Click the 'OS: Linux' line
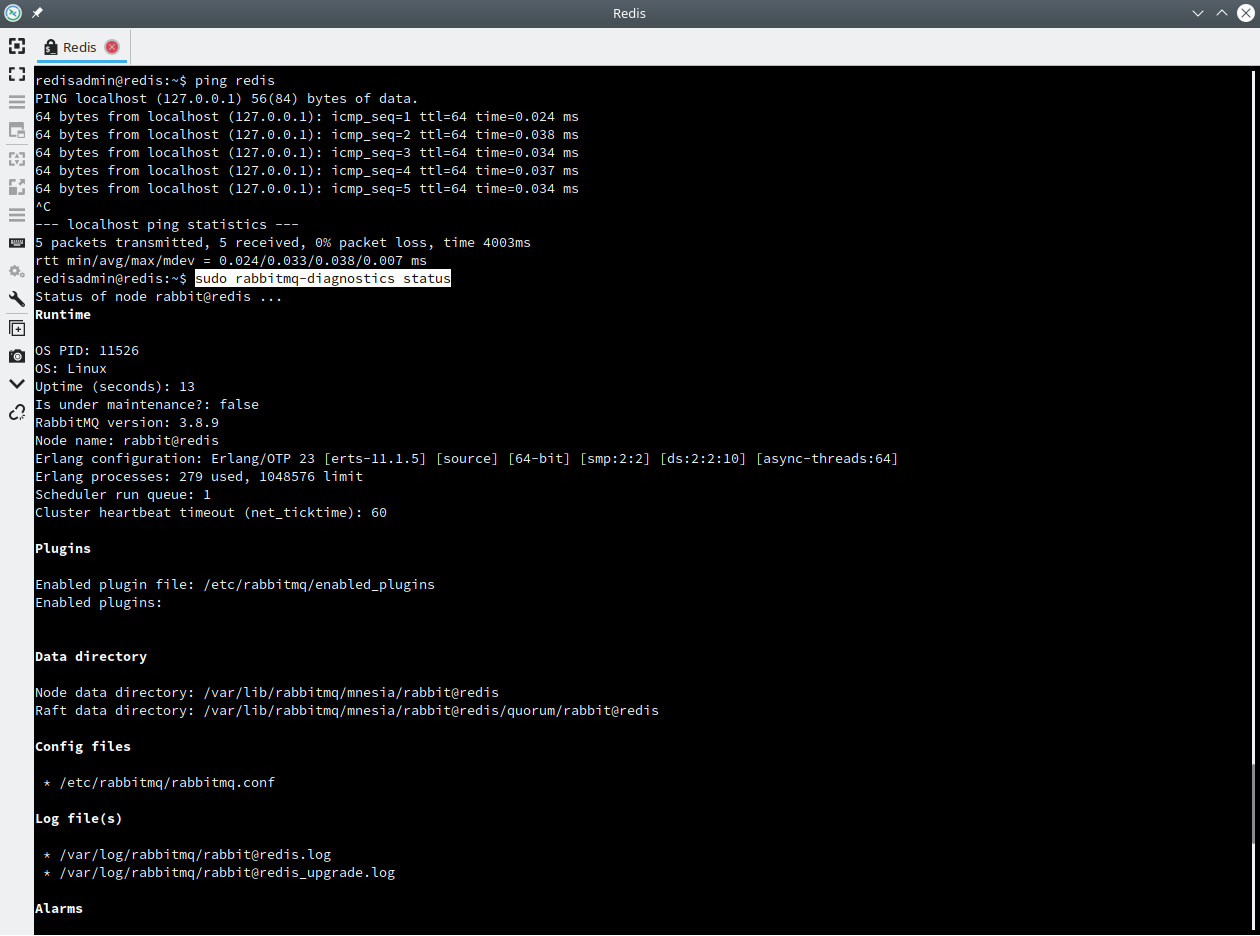This screenshot has width=1260, height=936. tap(71, 369)
